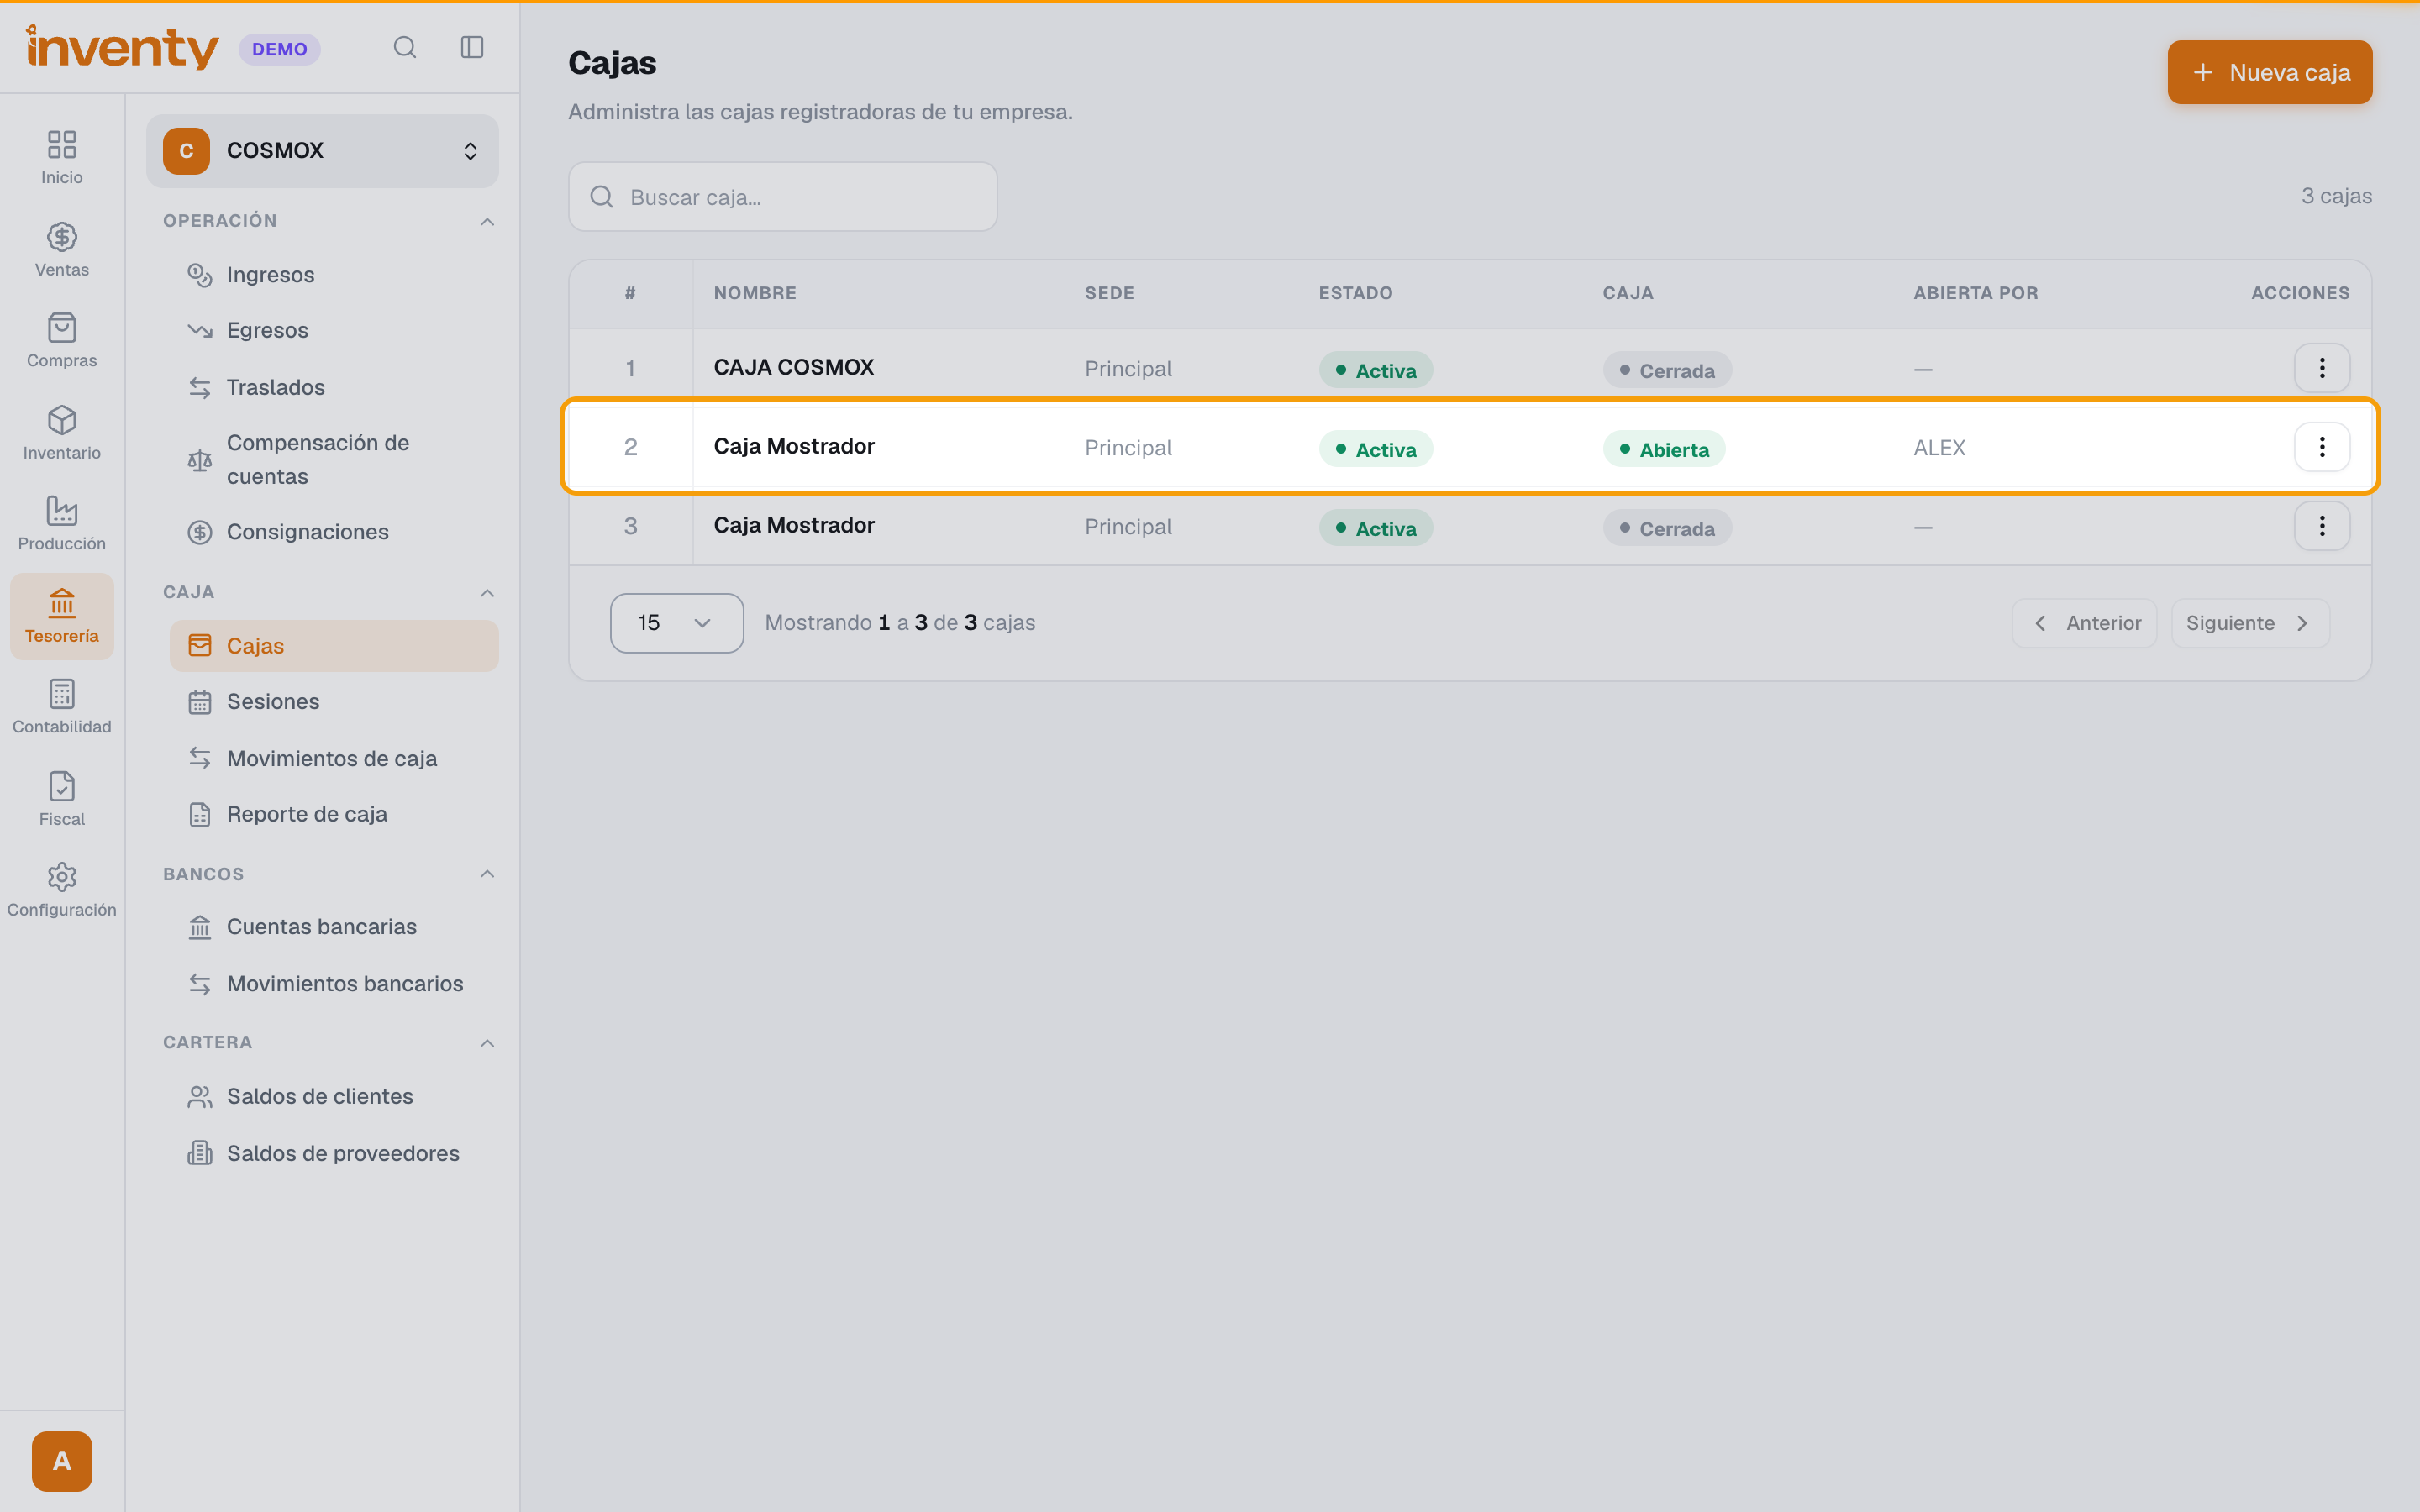Open Movimientos de caja menu item
This screenshot has height=1512, width=2420.
(x=334, y=759)
